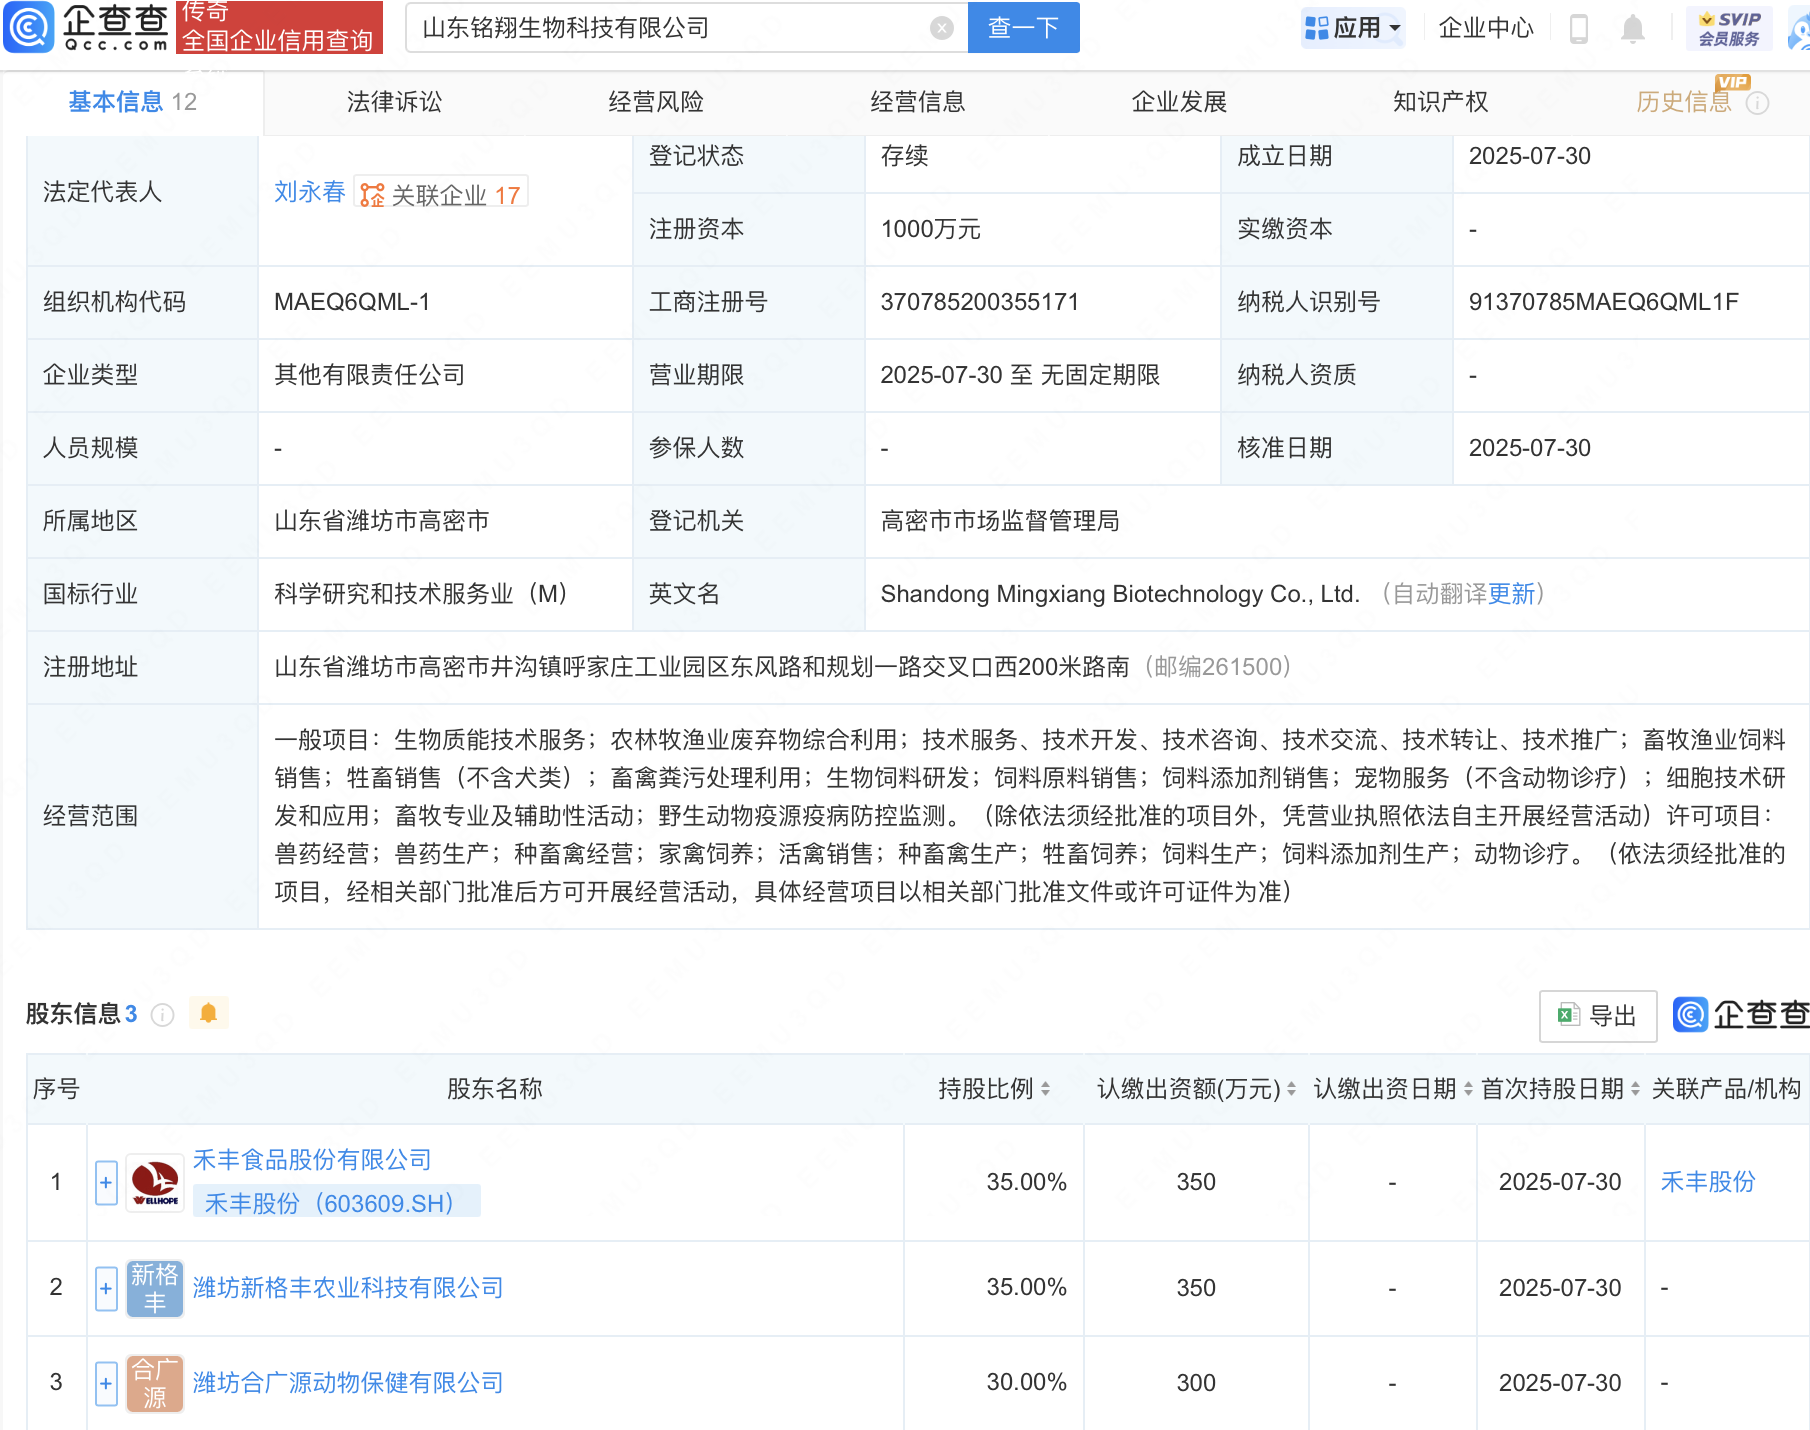Sort by 首次持股日期 column

coord(1636,1089)
